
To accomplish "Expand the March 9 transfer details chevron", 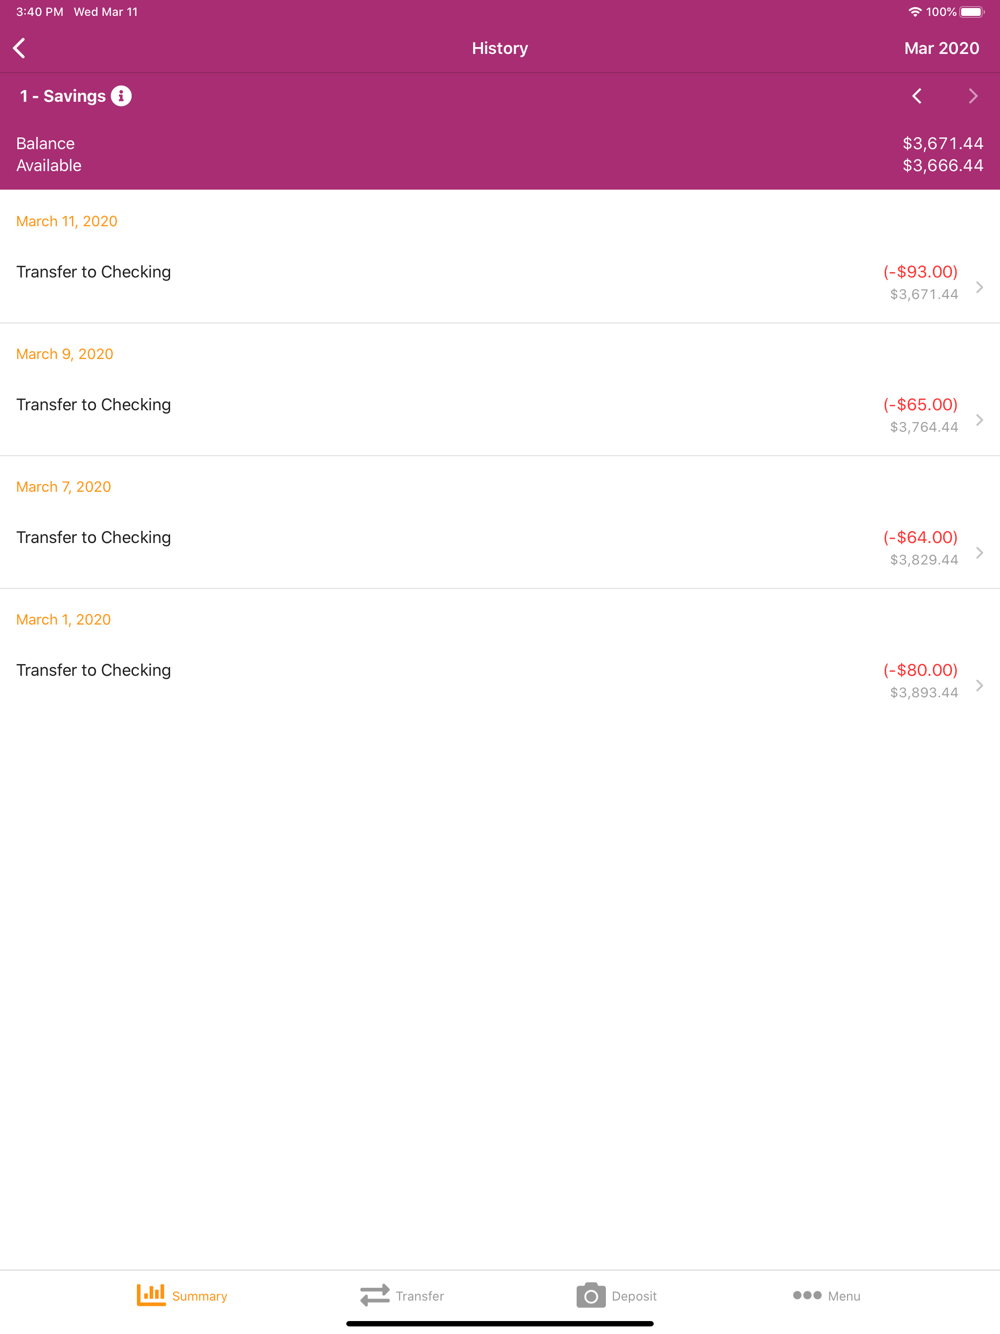I will point(980,420).
